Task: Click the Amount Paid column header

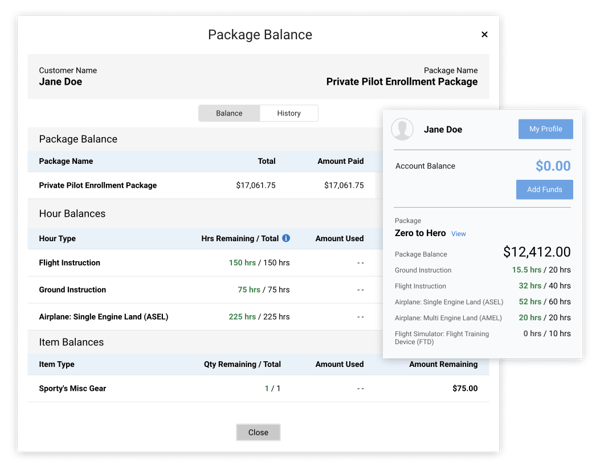Action: pyautogui.click(x=341, y=161)
